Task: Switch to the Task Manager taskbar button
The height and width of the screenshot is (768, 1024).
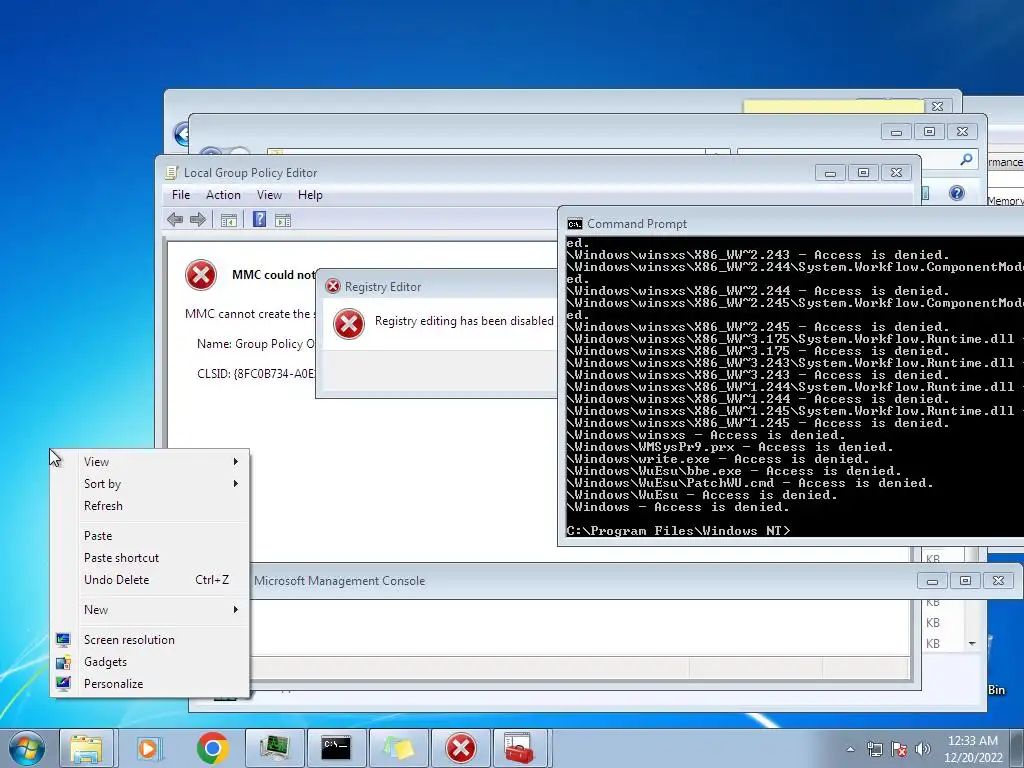Action: pyautogui.click(x=274, y=748)
